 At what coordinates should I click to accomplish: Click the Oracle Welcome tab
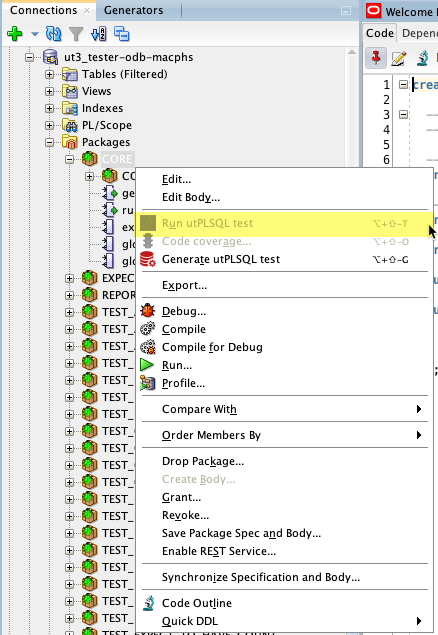[401, 11]
